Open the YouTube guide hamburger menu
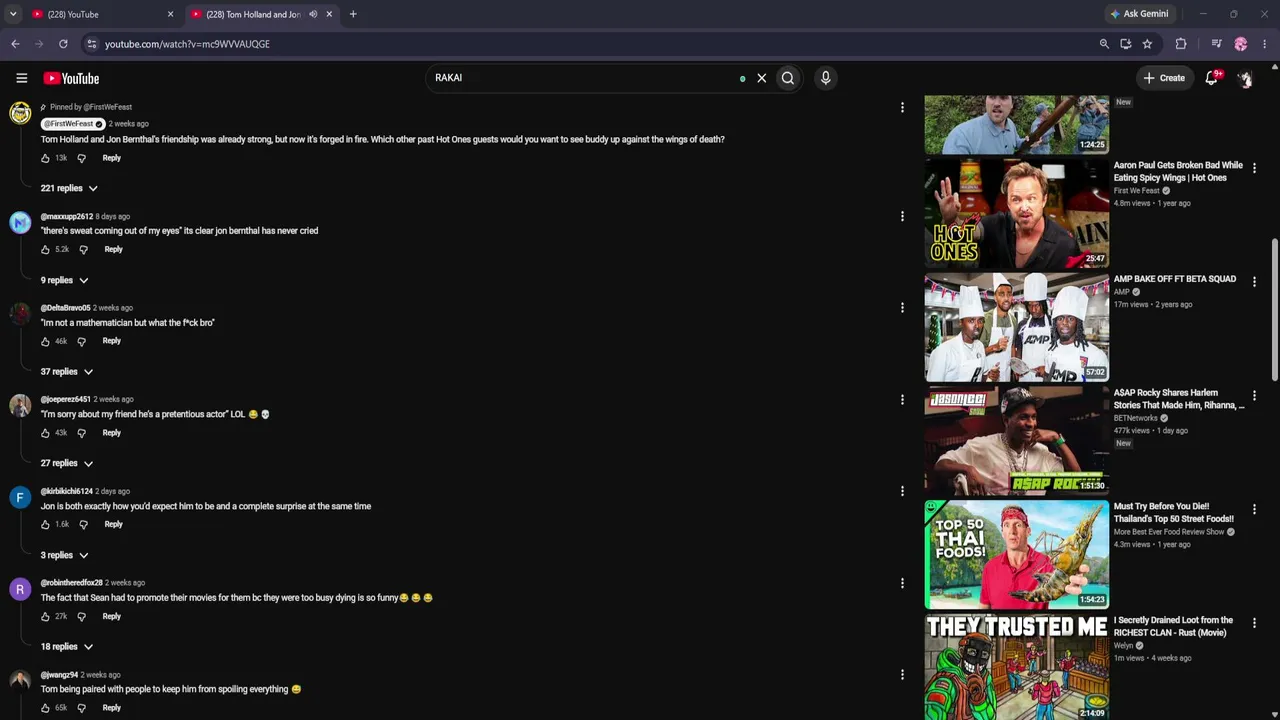The image size is (1280, 720). [x=21, y=78]
